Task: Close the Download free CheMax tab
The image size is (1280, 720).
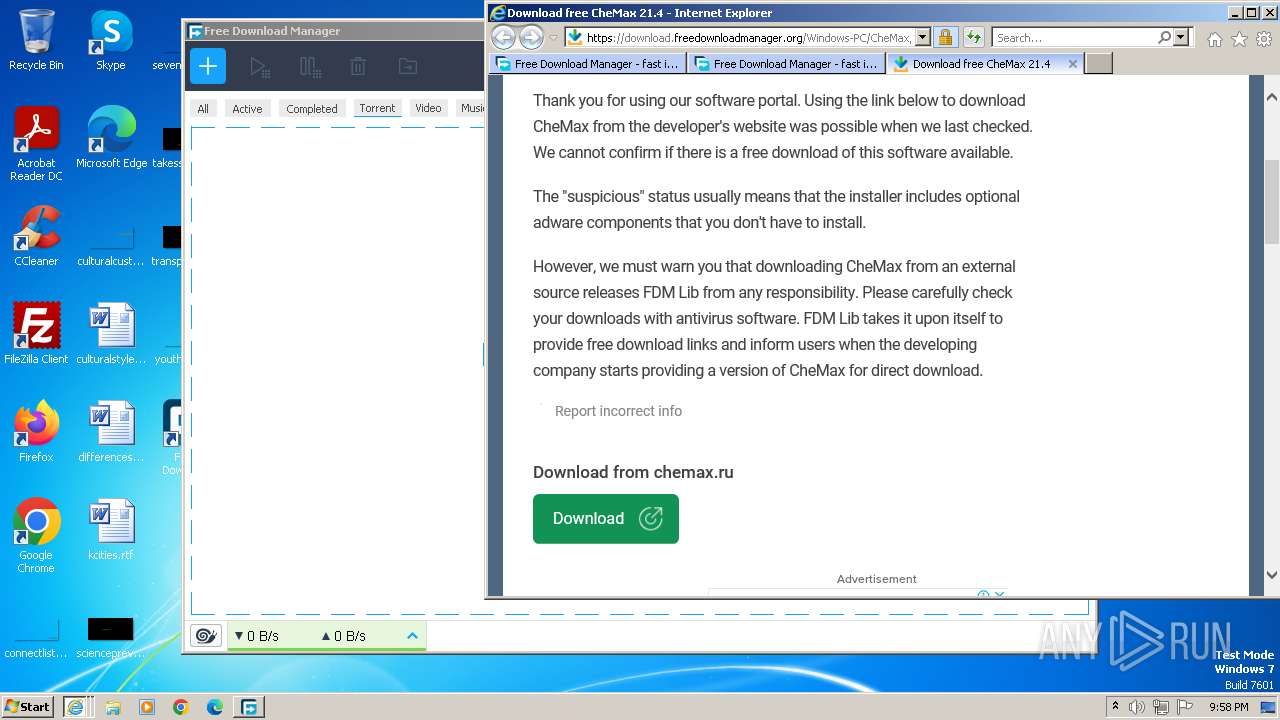Action: (1073, 63)
